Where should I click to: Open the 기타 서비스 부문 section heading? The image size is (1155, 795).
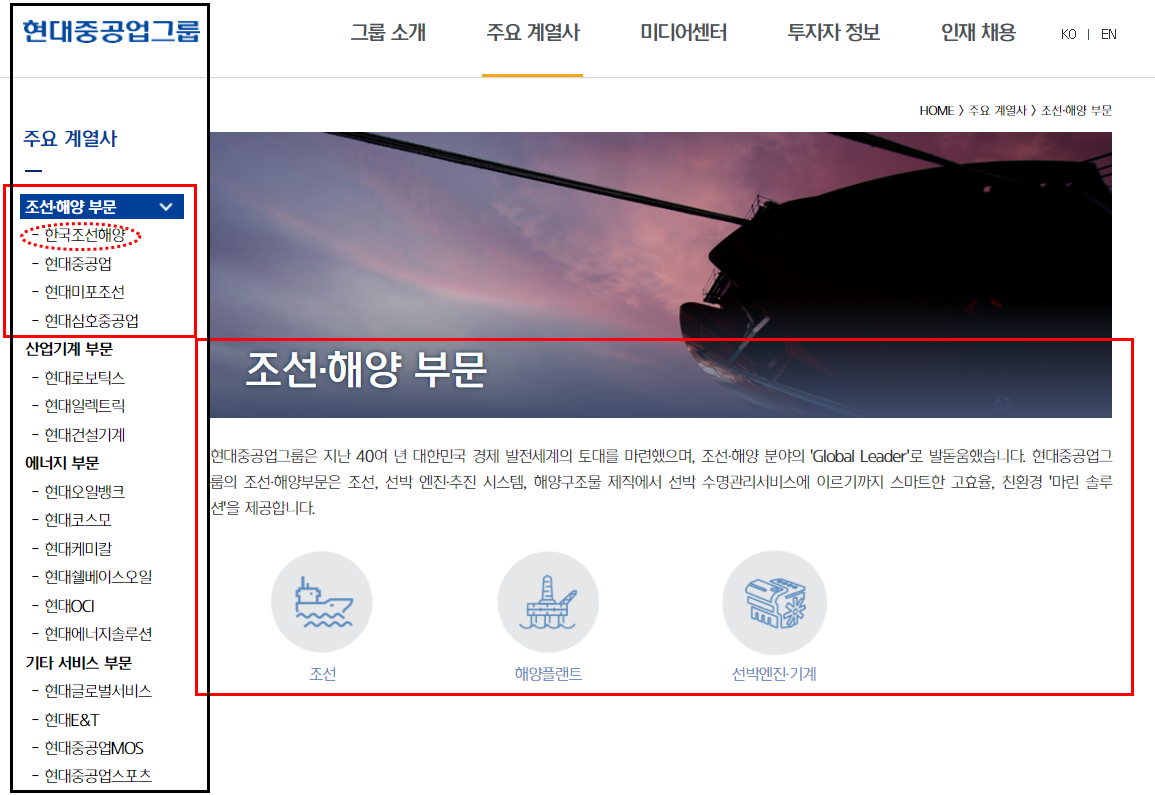point(79,663)
